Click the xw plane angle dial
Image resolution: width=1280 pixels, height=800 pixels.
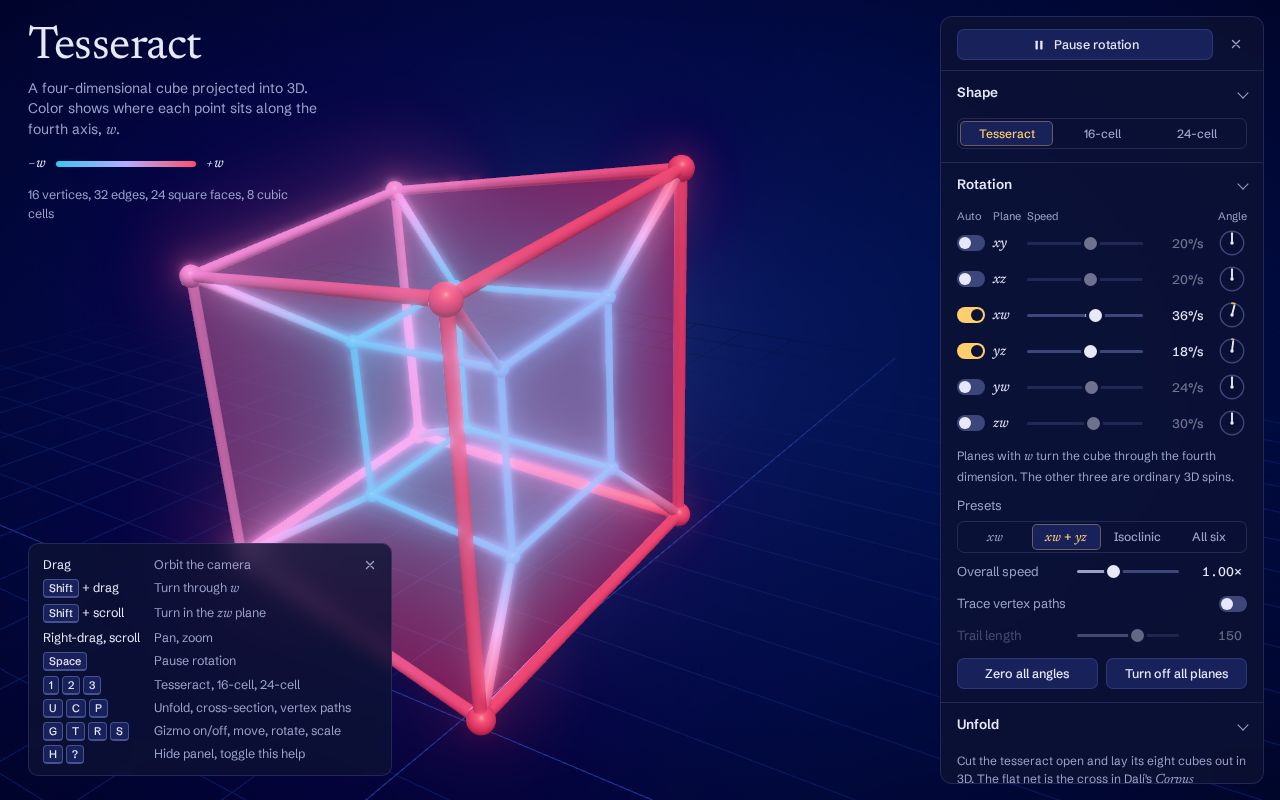[x=1232, y=315]
